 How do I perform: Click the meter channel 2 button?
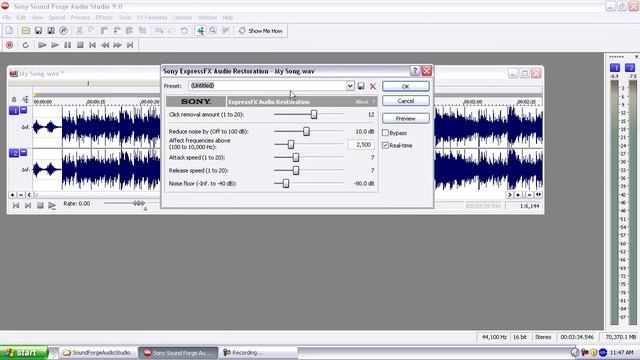coord(630,68)
